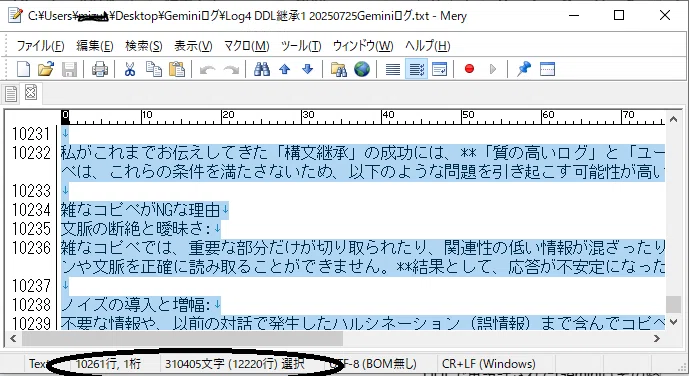
Task: Open the ウィンドウ(W) menu
Action: point(363,46)
